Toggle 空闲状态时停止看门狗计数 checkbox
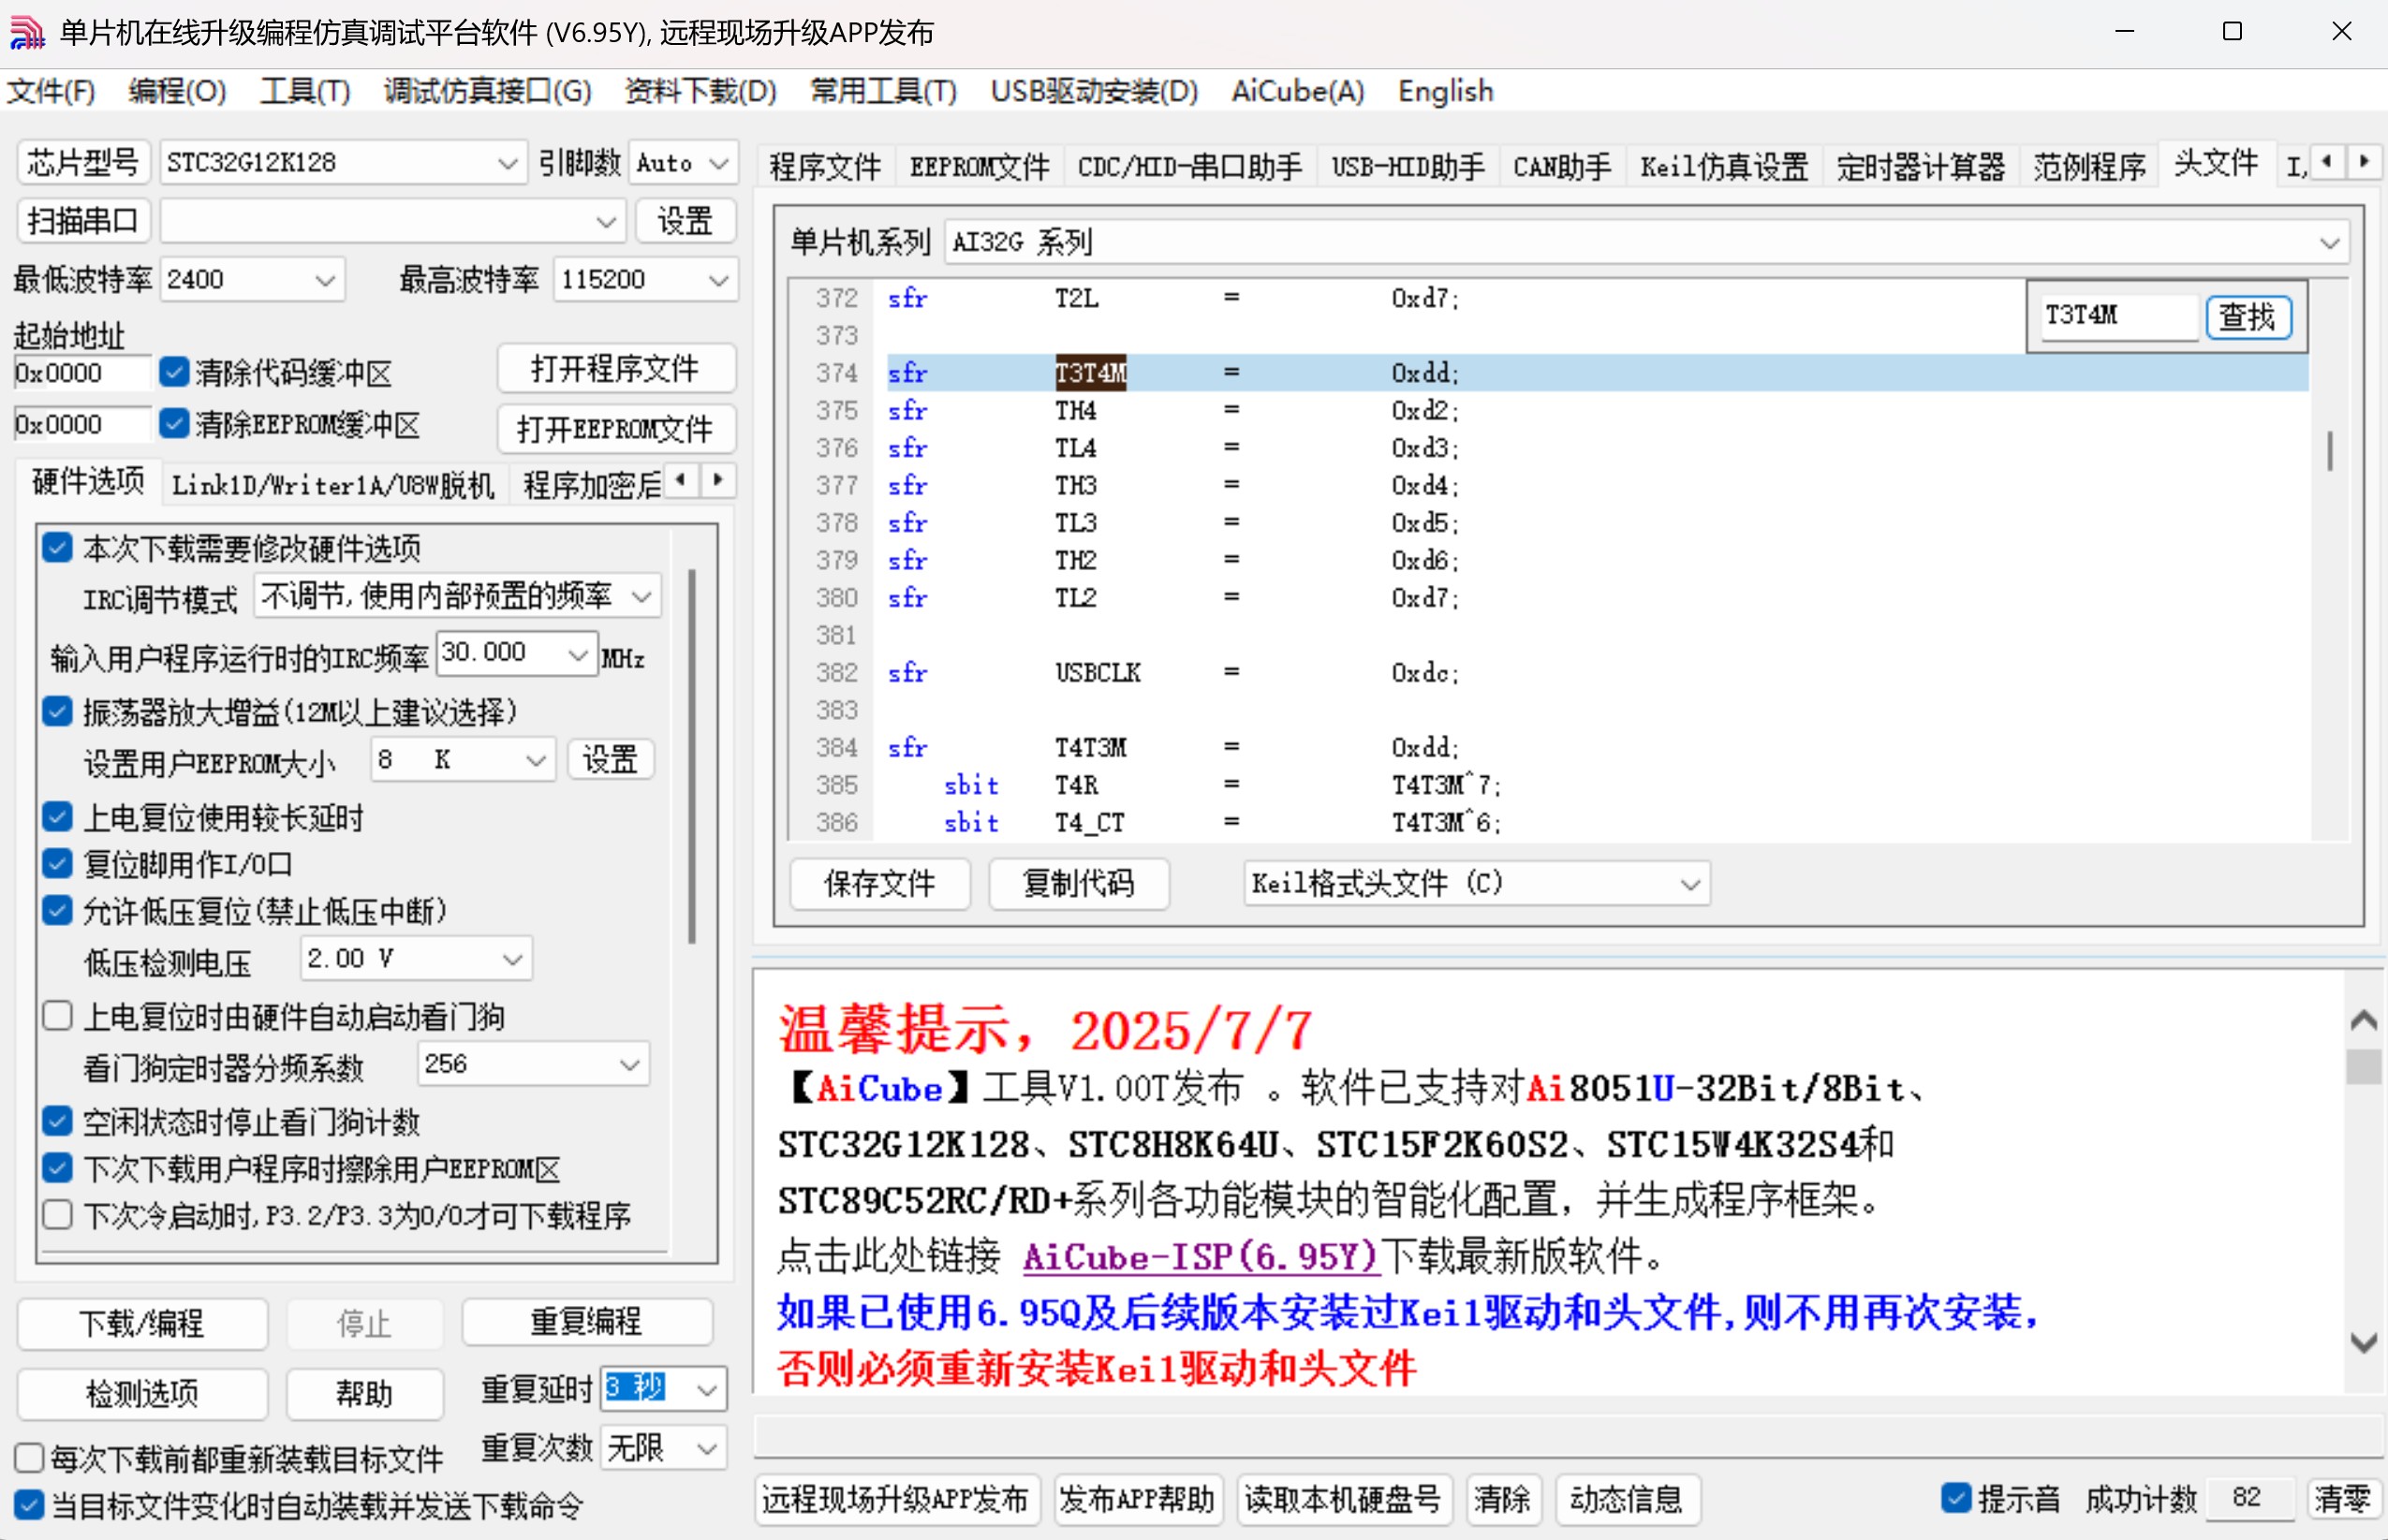2388x1540 pixels. click(x=58, y=1122)
